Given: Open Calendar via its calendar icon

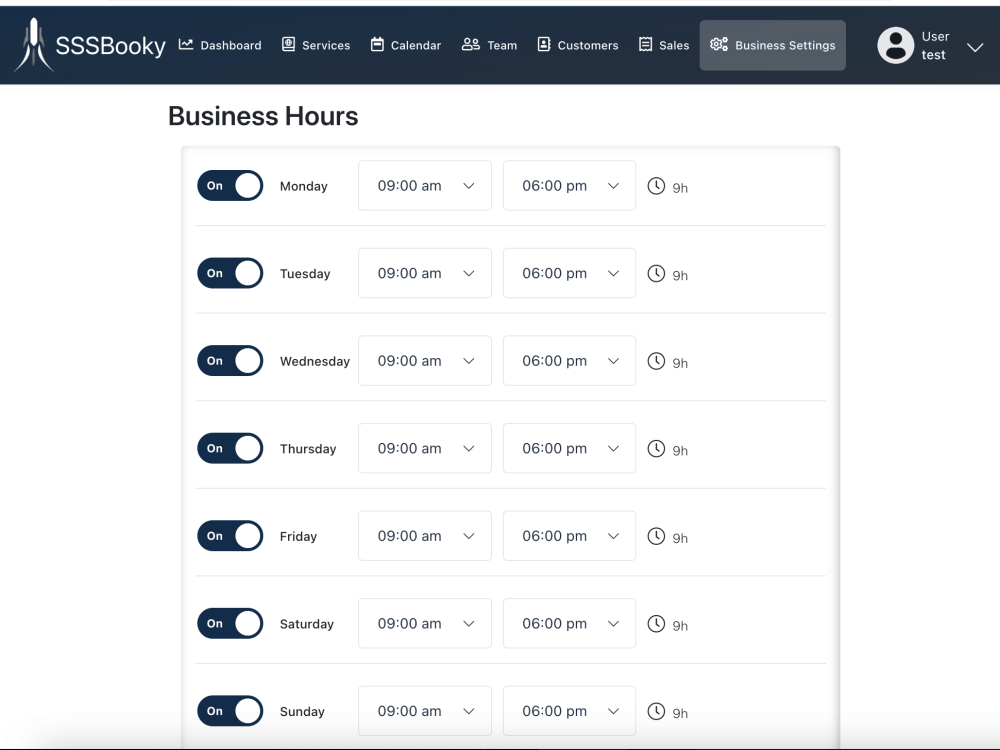Looking at the screenshot, I should click(x=376, y=44).
